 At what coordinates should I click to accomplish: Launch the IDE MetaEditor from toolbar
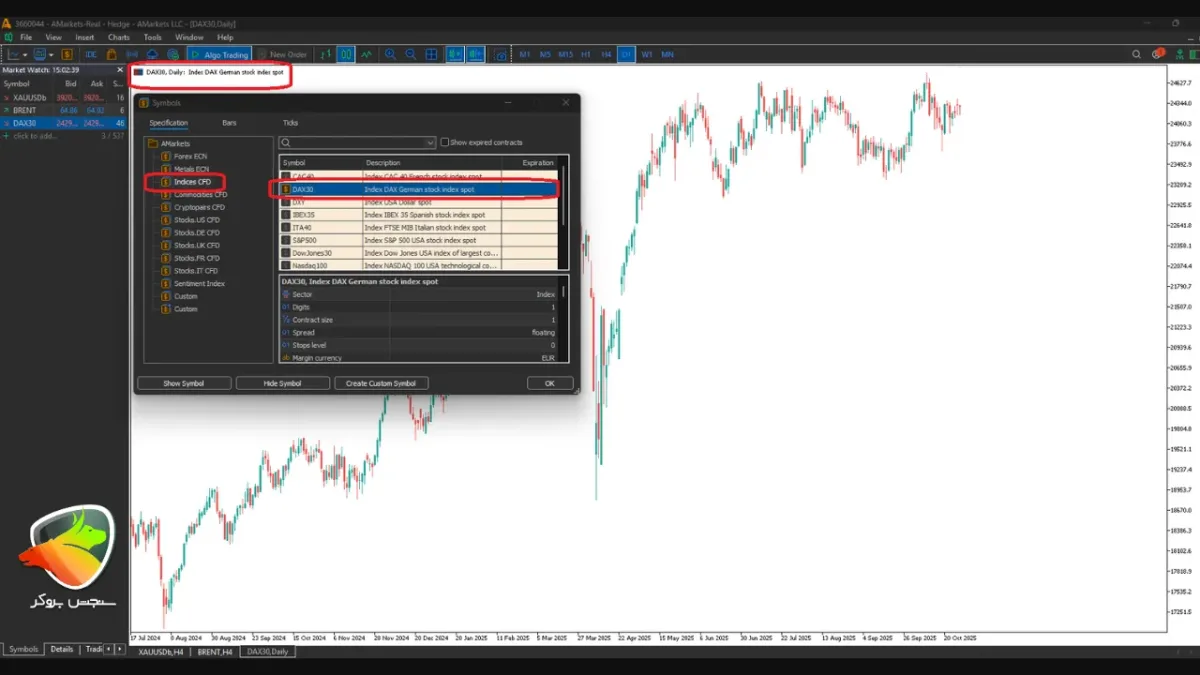(91, 54)
